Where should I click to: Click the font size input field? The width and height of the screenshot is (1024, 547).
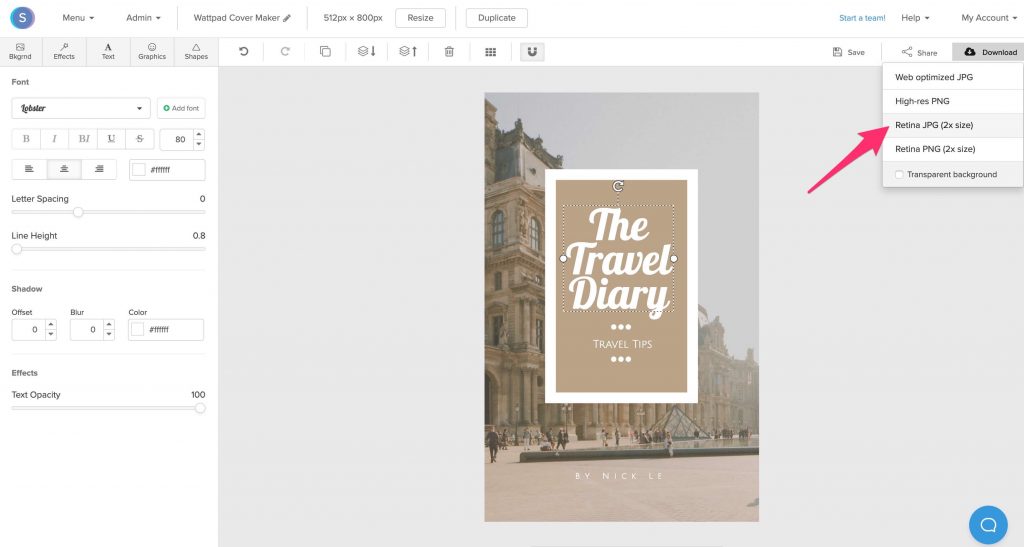click(x=177, y=139)
